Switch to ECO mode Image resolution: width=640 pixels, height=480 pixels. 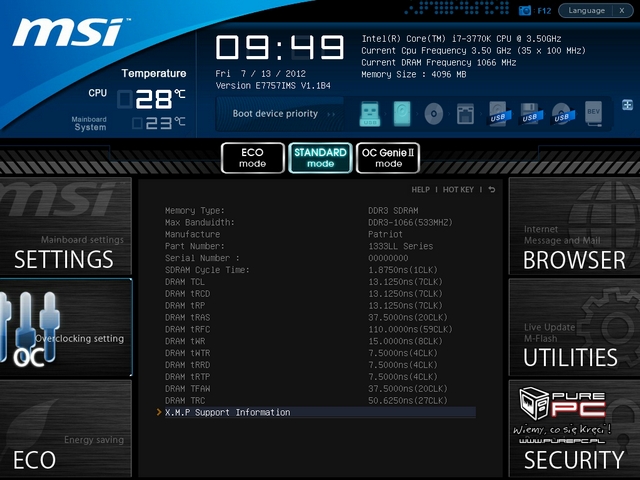pos(253,158)
